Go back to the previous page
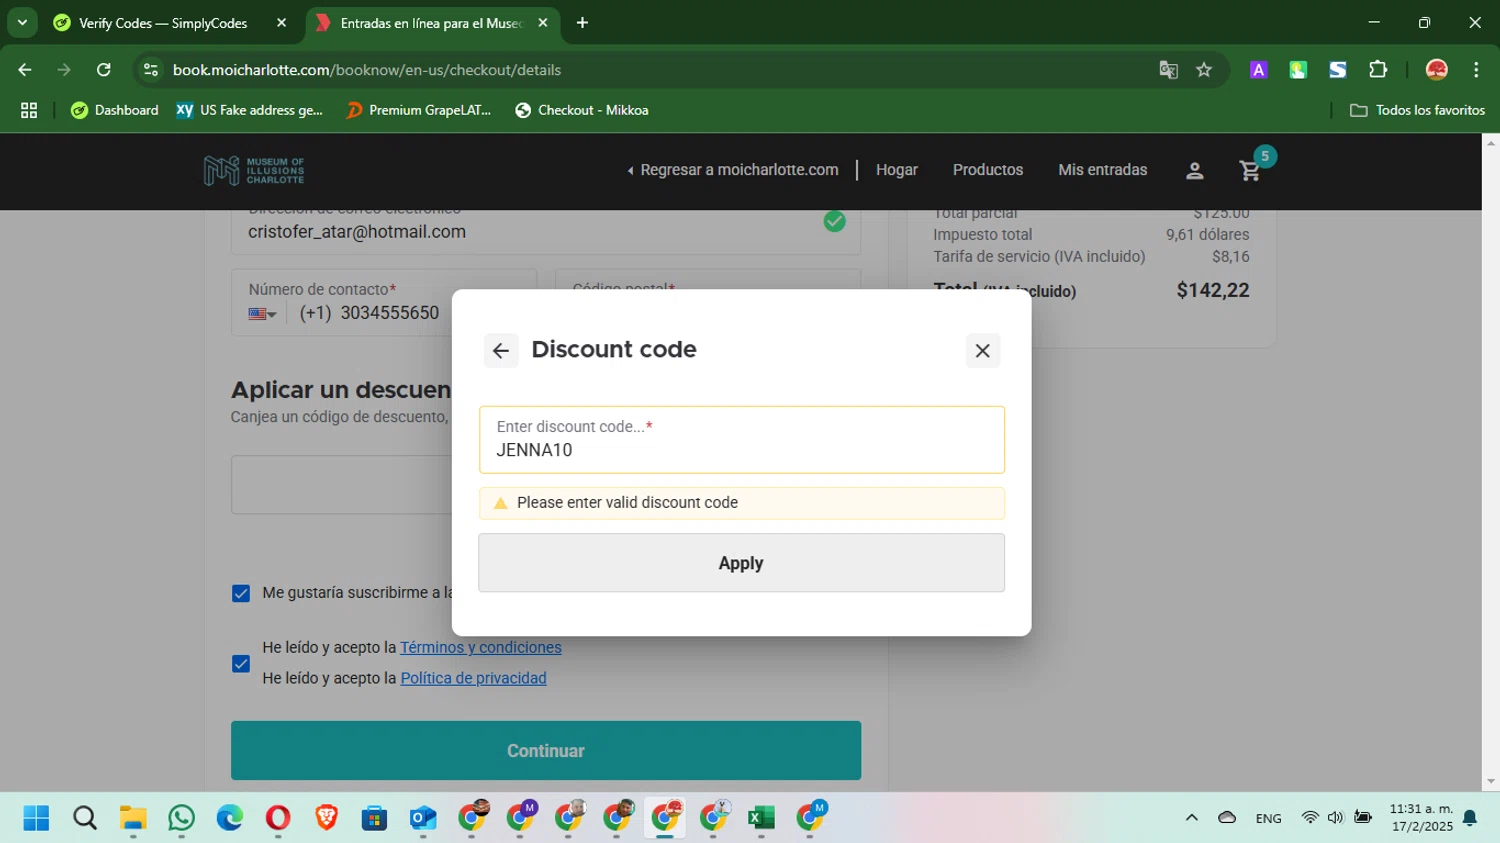The width and height of the screenshot is (1500, 843). tap(25, 70)
